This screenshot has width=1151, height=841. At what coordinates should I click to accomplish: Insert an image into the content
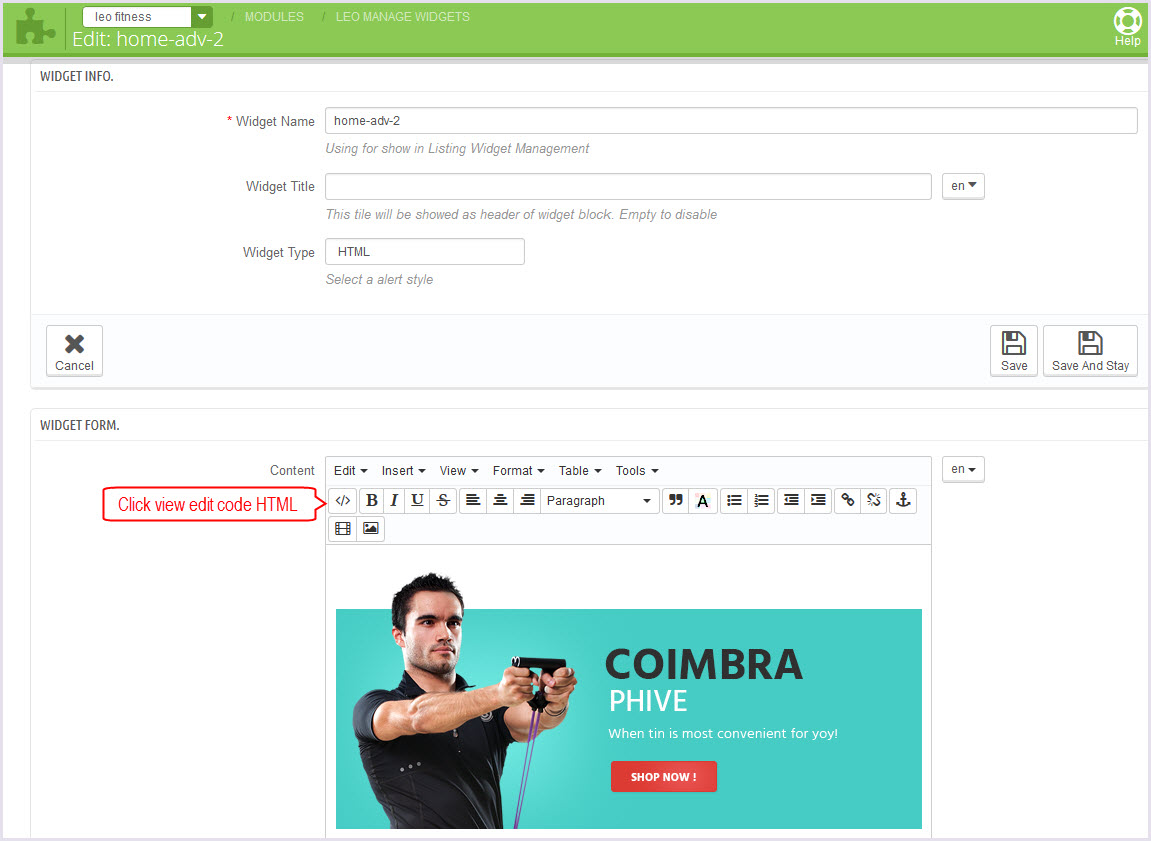click(371, 528)
